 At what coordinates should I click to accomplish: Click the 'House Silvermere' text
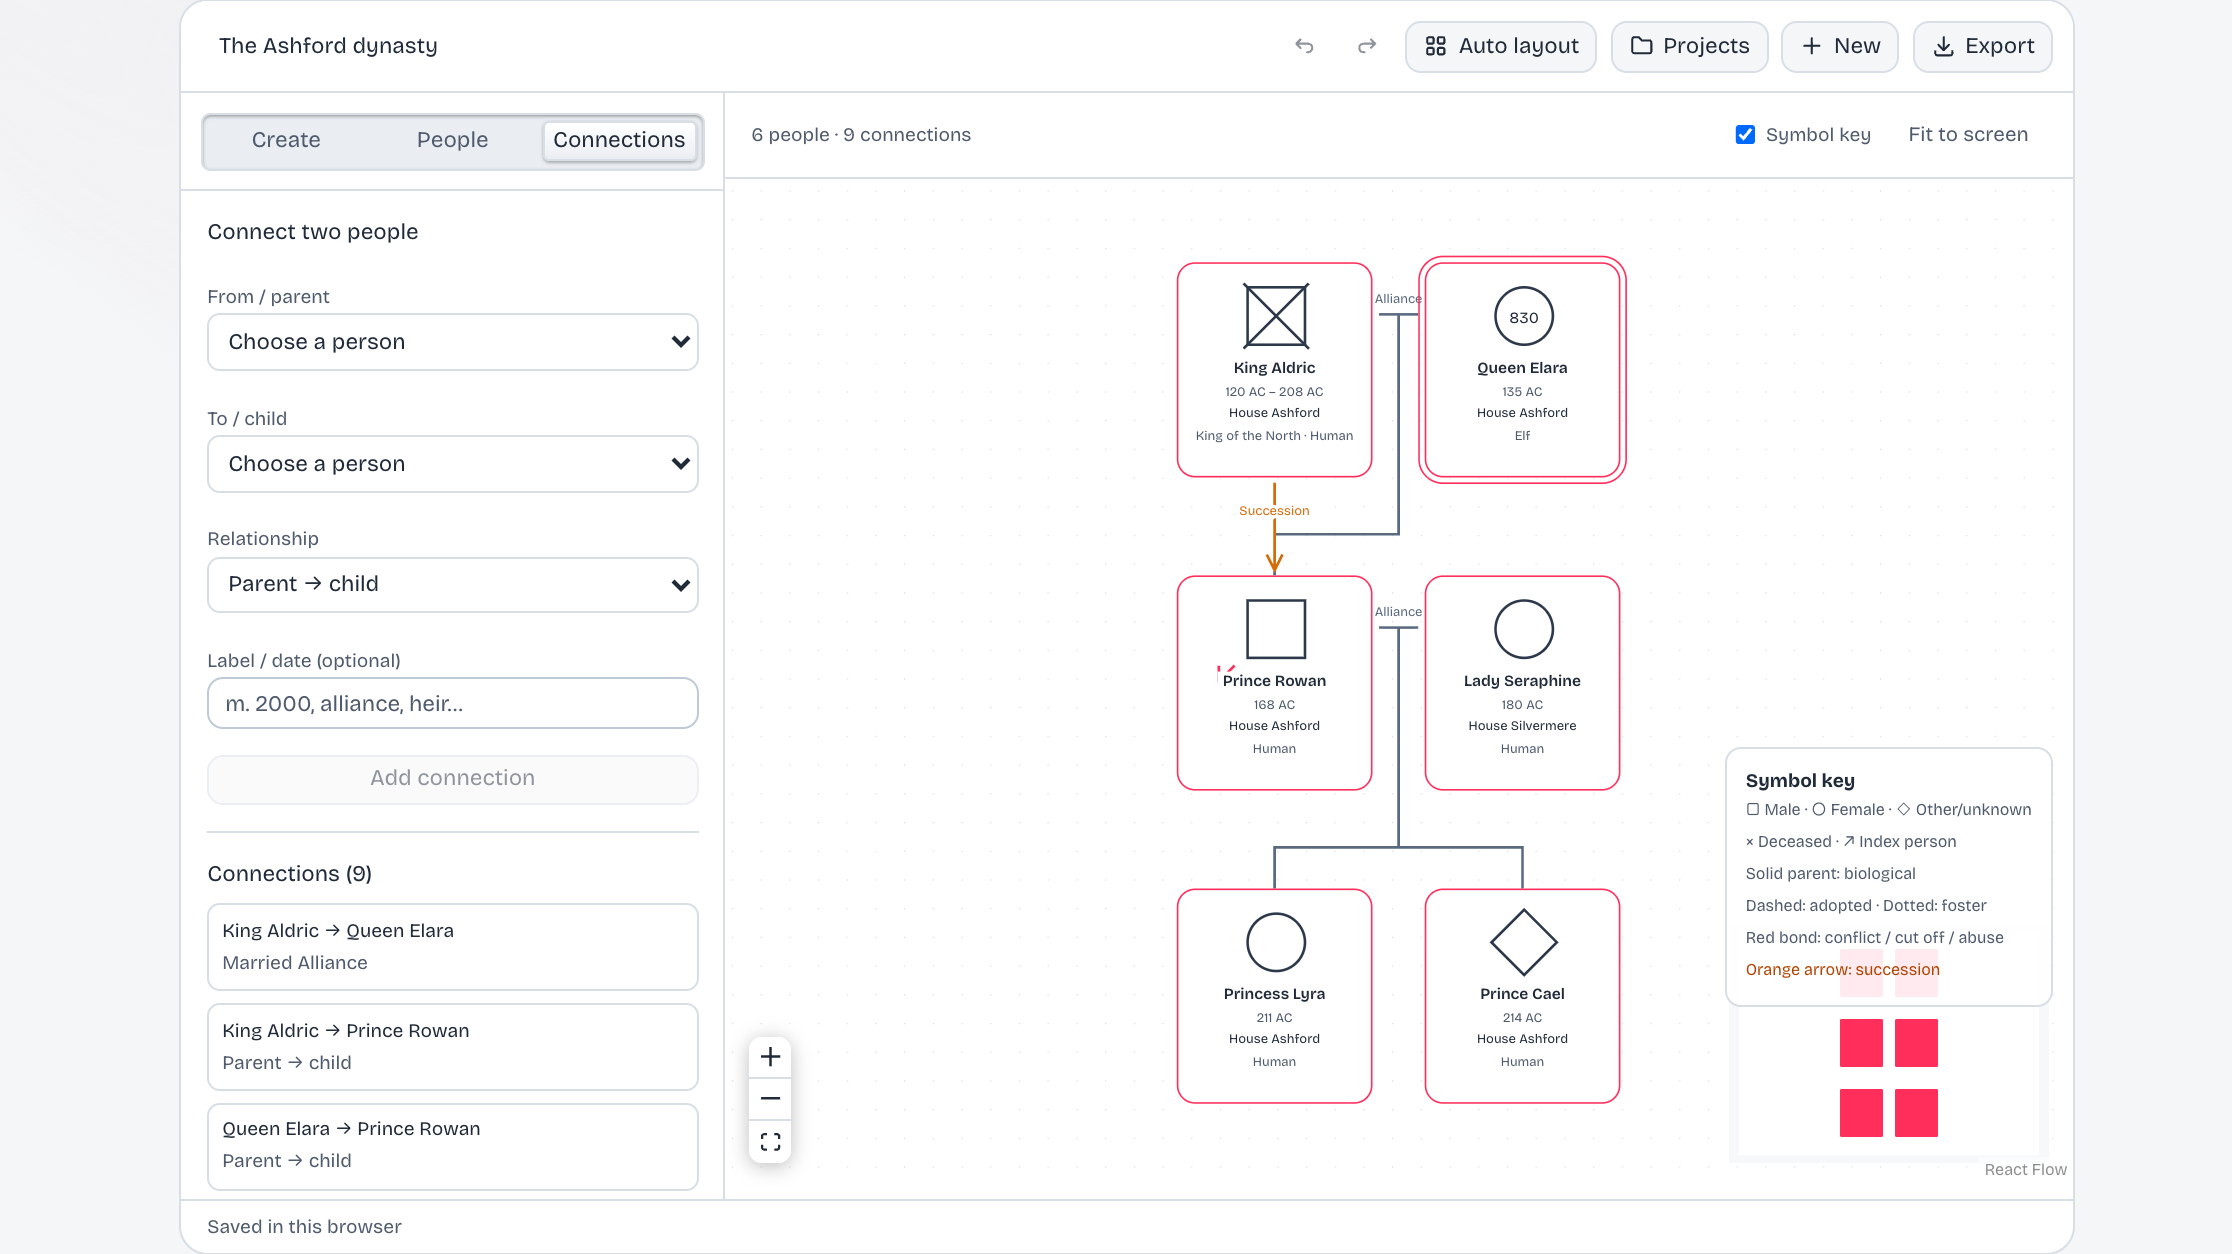tap(1522, 726)
